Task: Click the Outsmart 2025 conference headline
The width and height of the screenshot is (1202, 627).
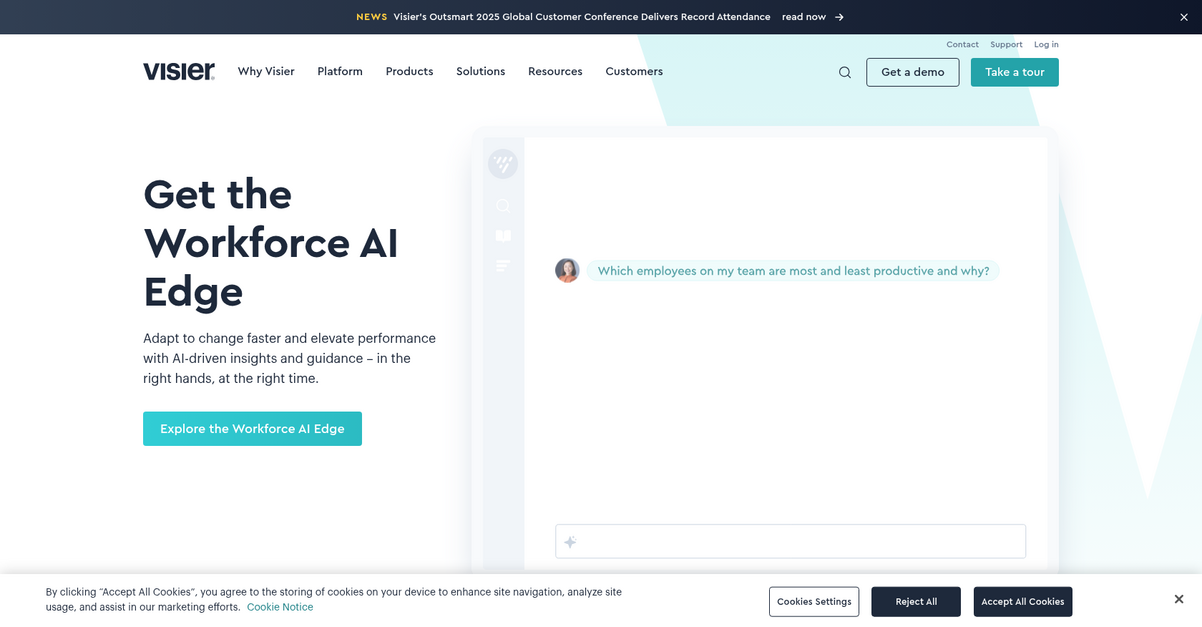Action: tap(582, 17)
